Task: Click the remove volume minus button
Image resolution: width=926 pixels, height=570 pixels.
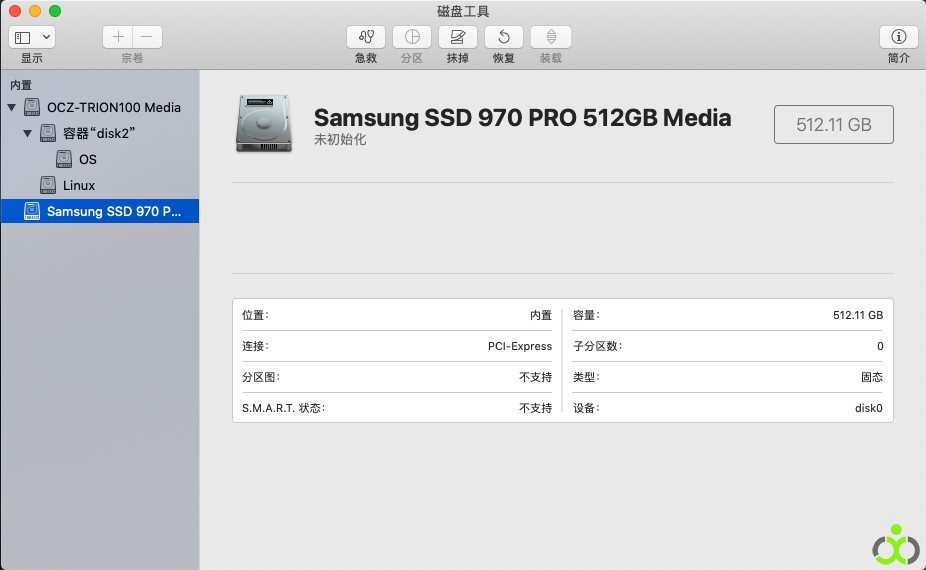Action: point(147,37)
